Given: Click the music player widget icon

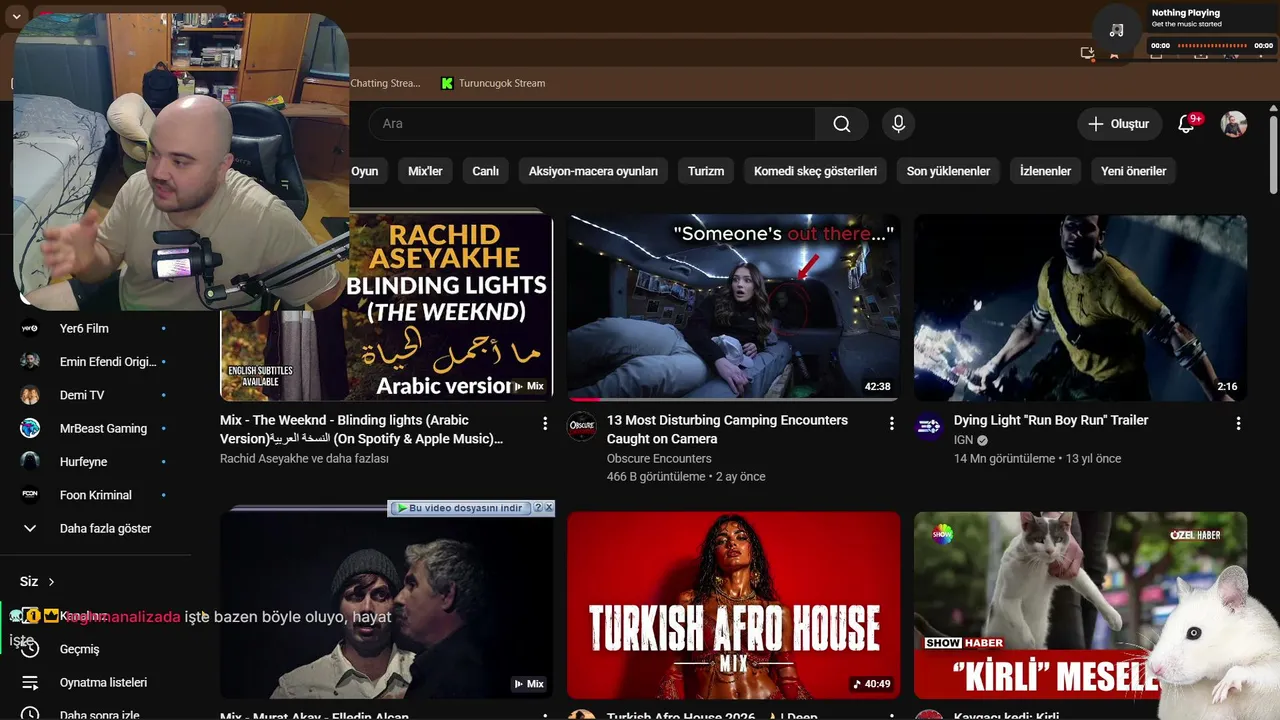Looking at the screenshot, I should coord(1117,30).
